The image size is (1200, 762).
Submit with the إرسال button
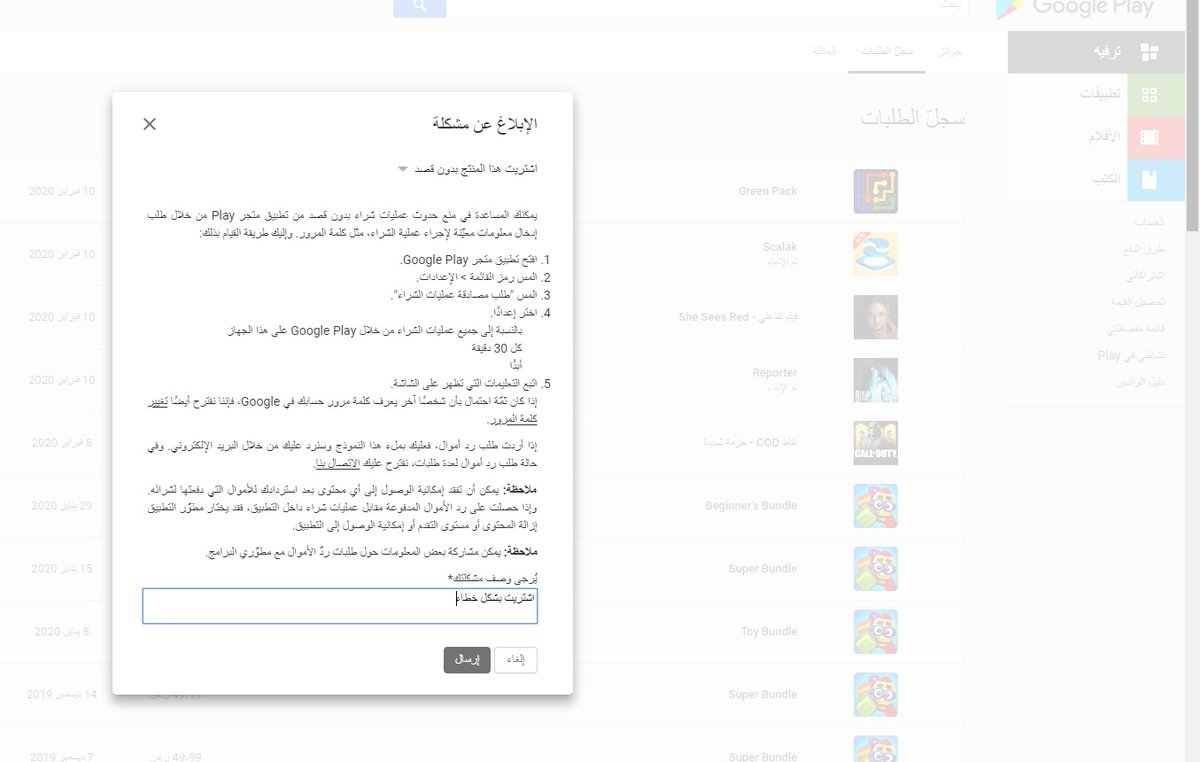(467, 660)
